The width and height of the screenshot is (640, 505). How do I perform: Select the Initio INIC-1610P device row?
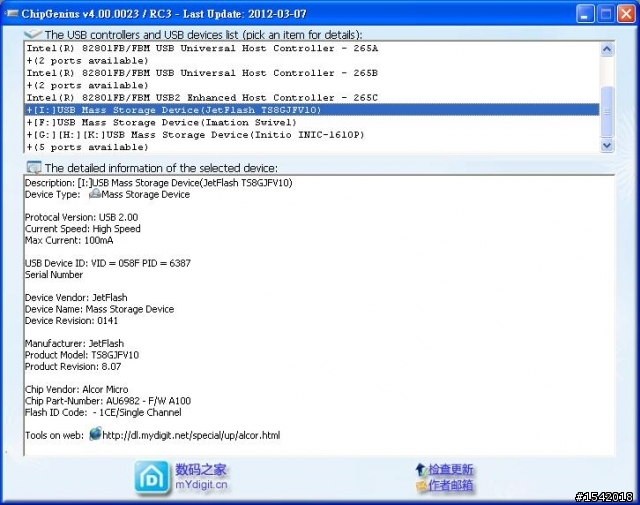312,135
